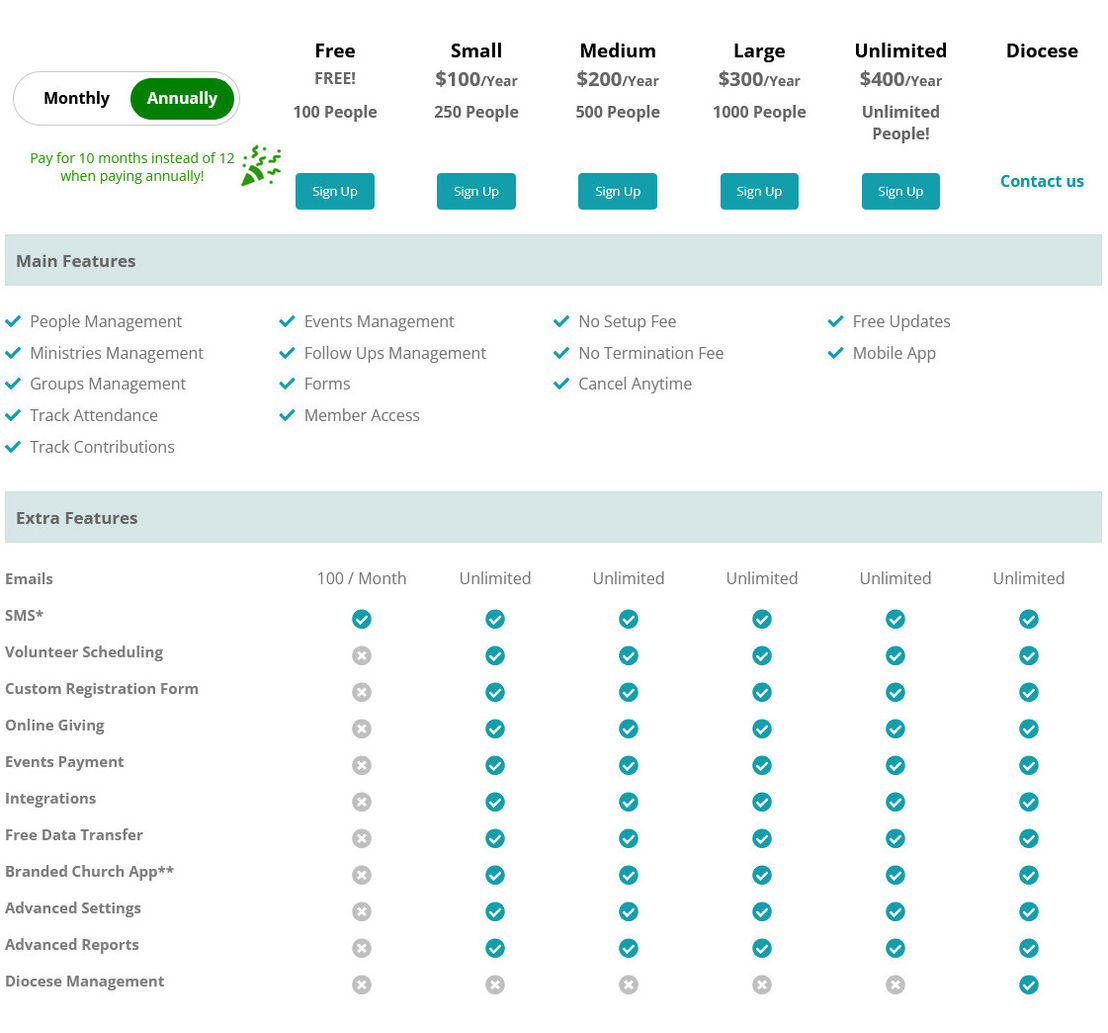The image size is (1108, 1033).
Task: Click checkmark beside Ministries Management
Action: [13, 353]
